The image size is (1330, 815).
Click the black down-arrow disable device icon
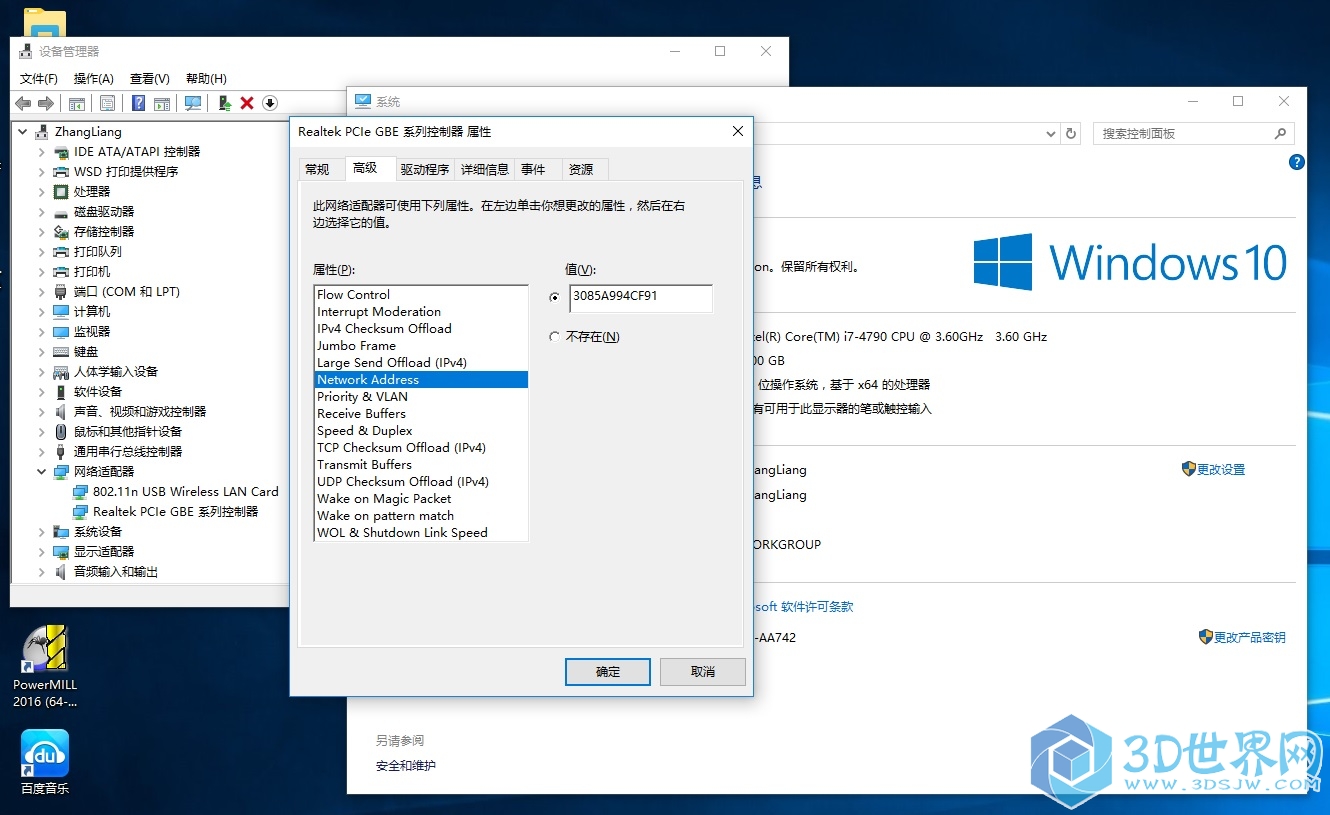click(x=270, y=103)
